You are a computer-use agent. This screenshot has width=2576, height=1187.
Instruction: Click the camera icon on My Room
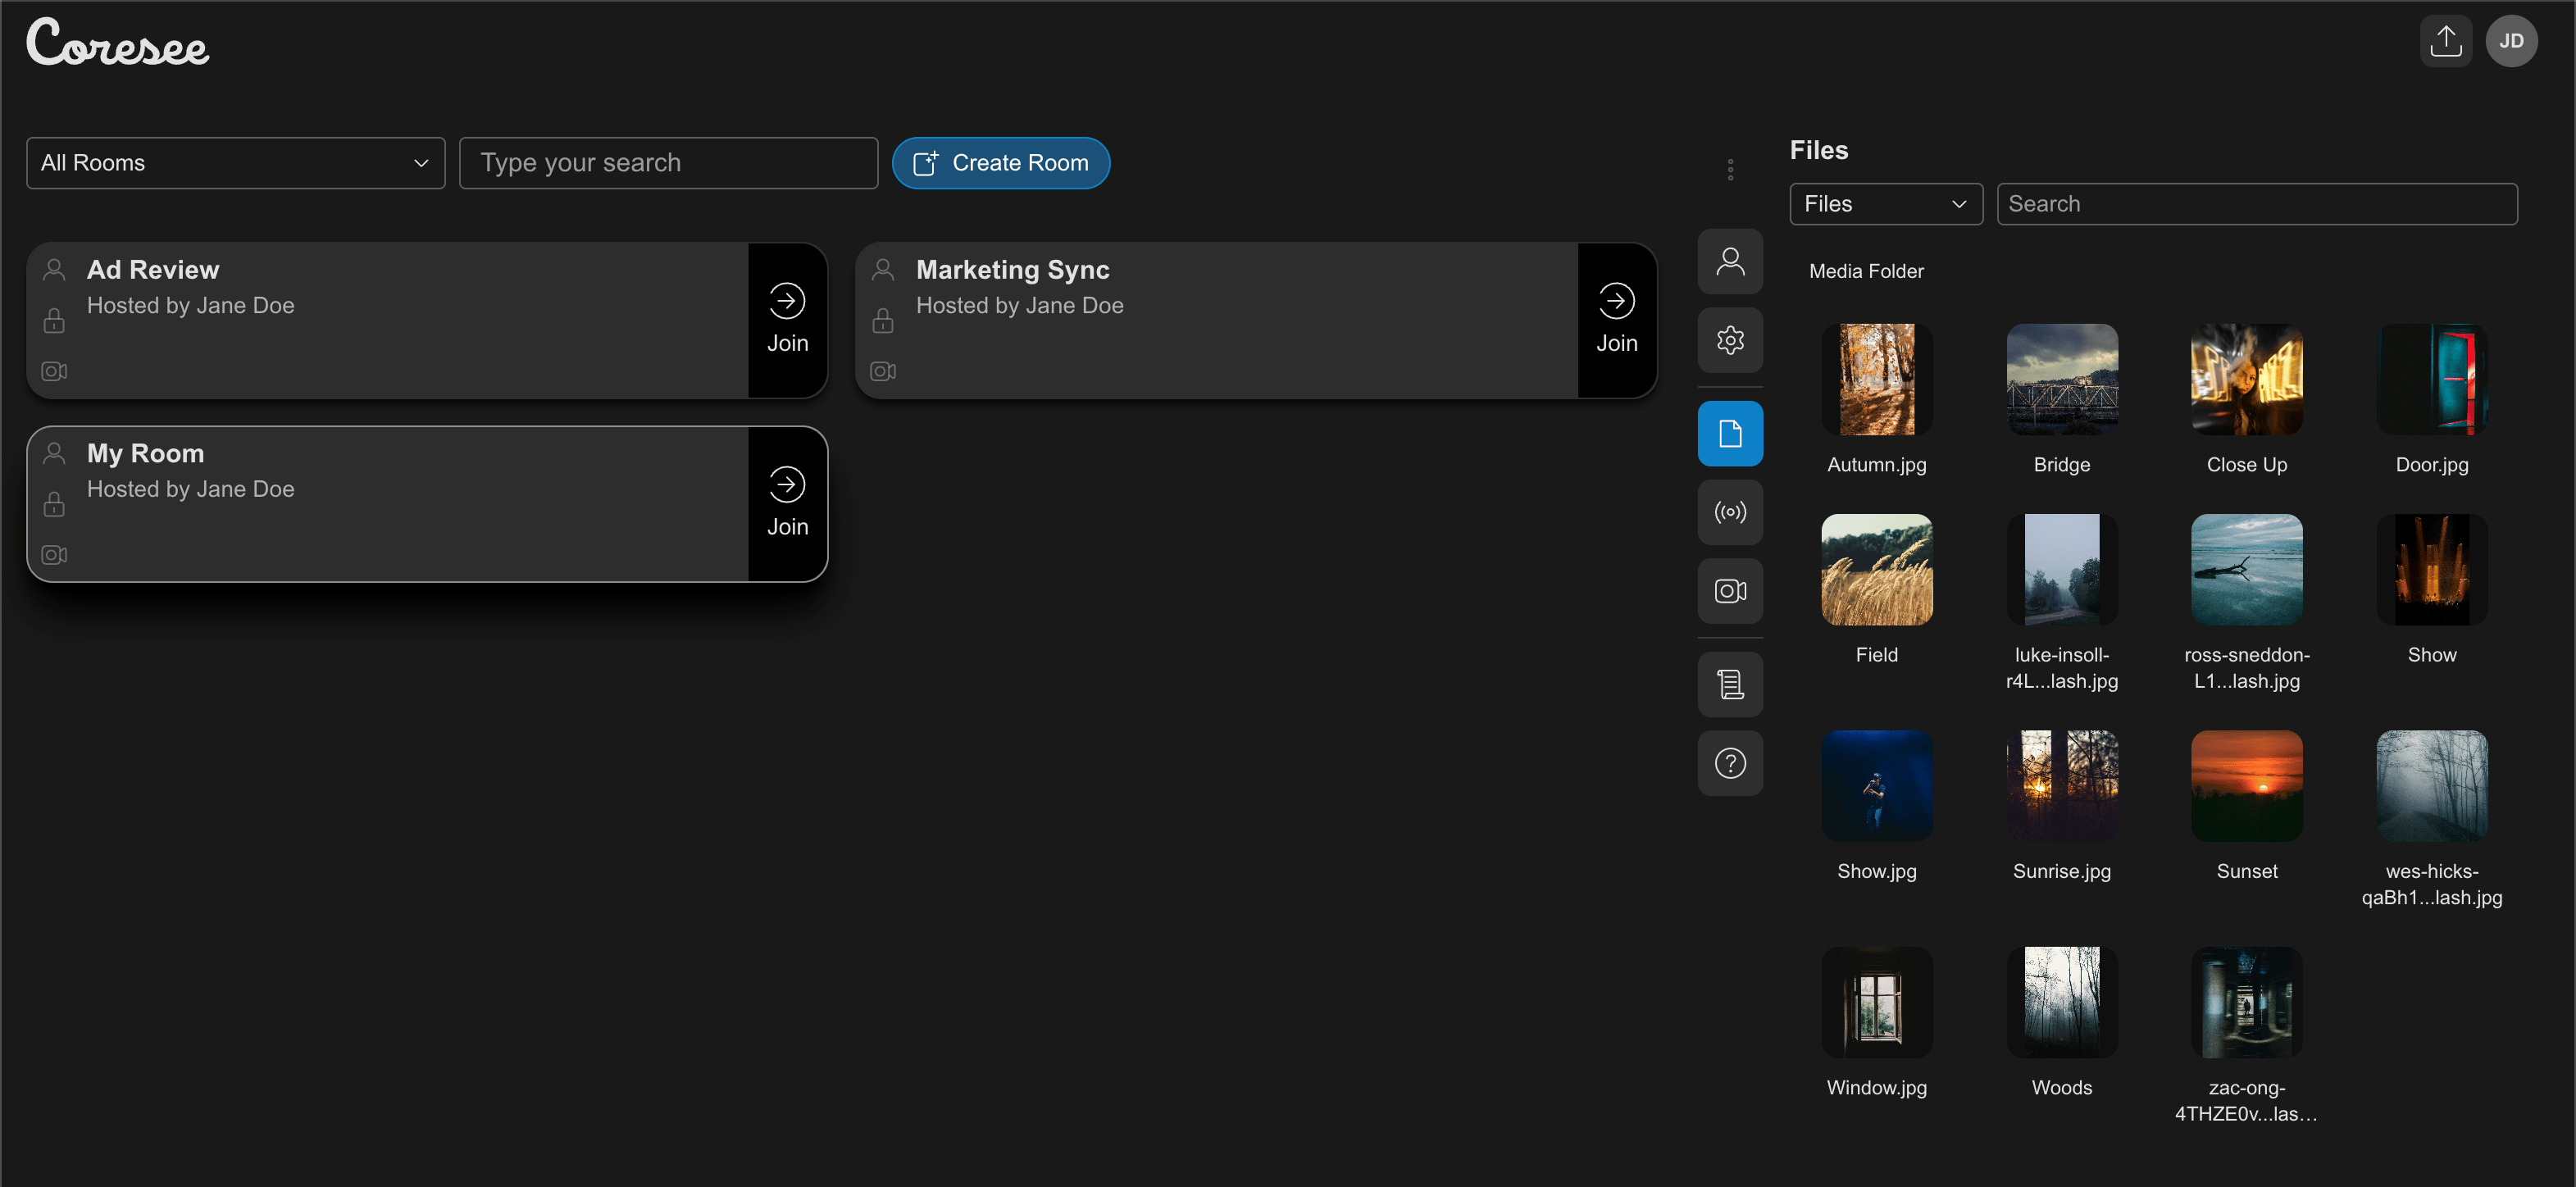click(54, 555)
